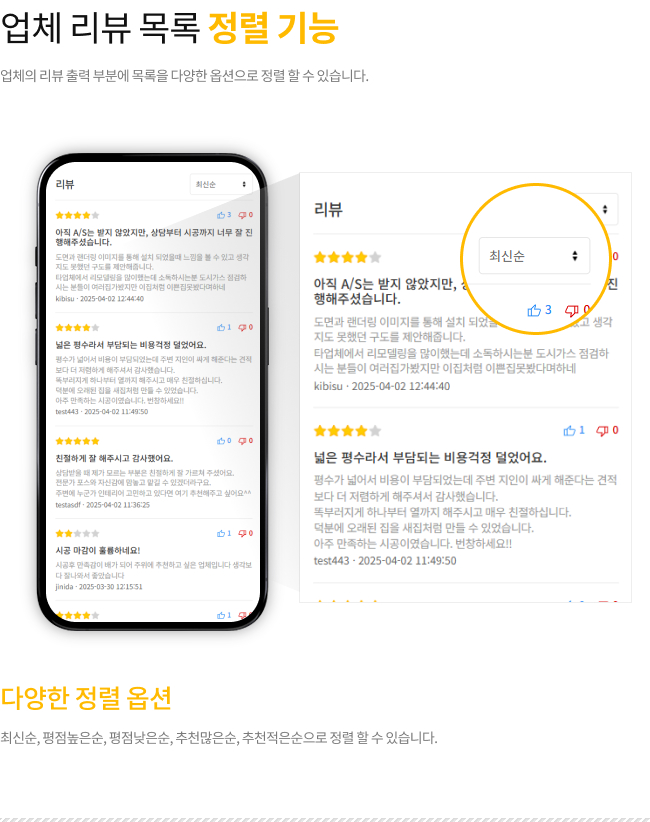Open the magnified 최신순 dropdown inside yellow circle
650x822 pixels.
pos(534,256)
